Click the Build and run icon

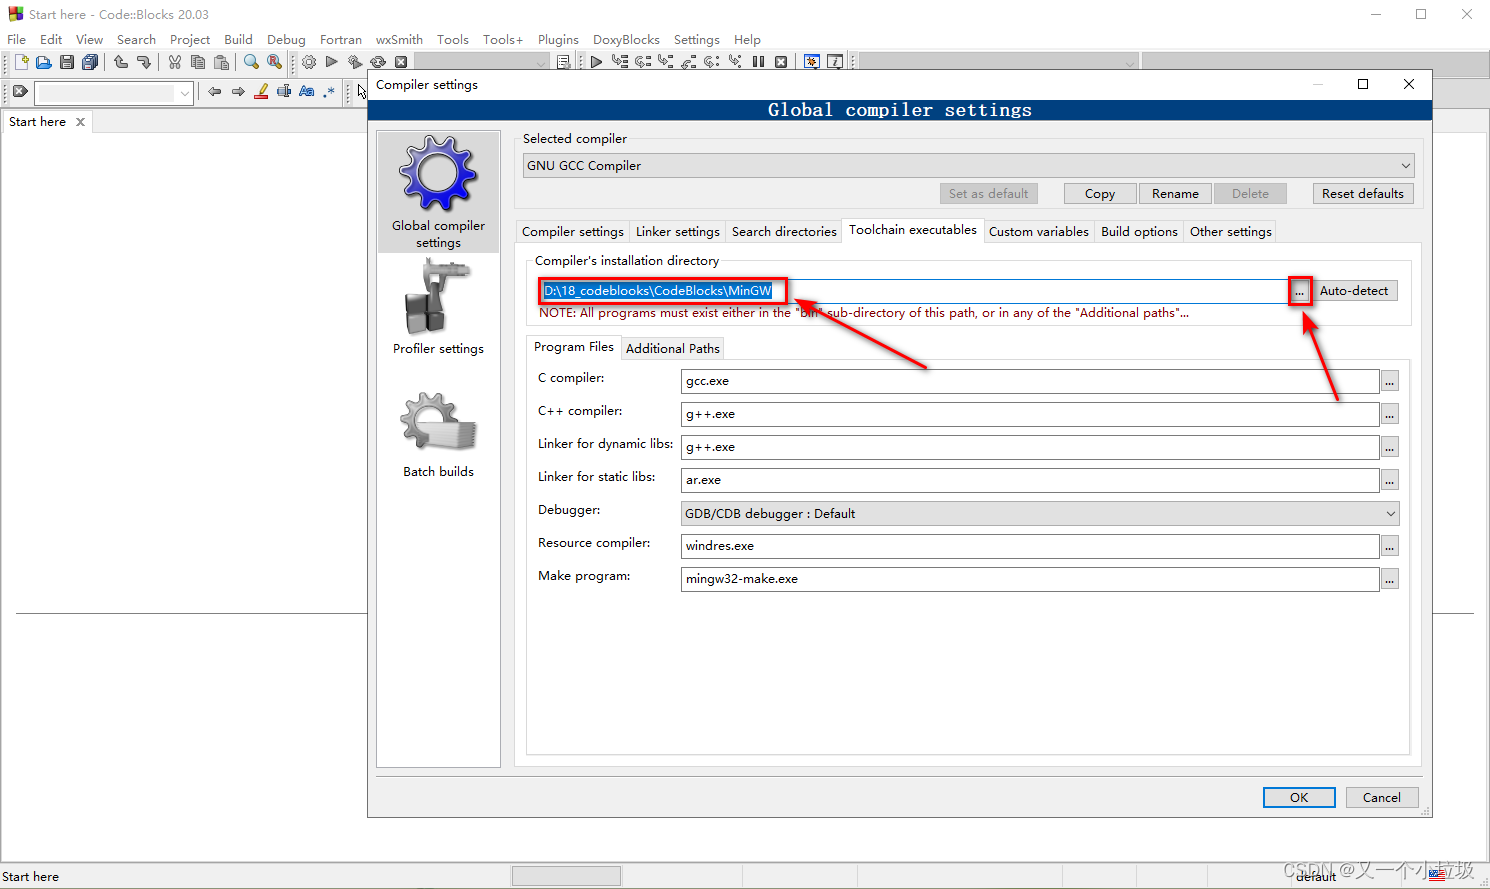click(355, 62)
